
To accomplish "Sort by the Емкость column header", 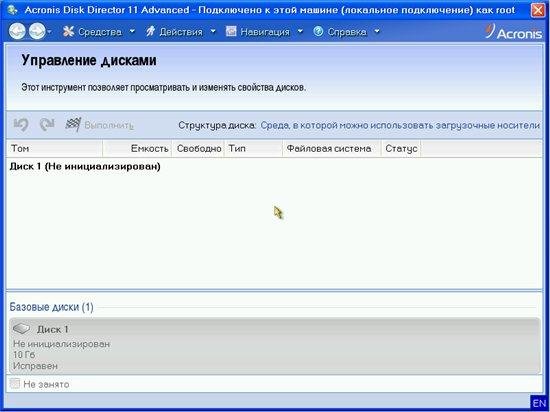I will 137,148.
